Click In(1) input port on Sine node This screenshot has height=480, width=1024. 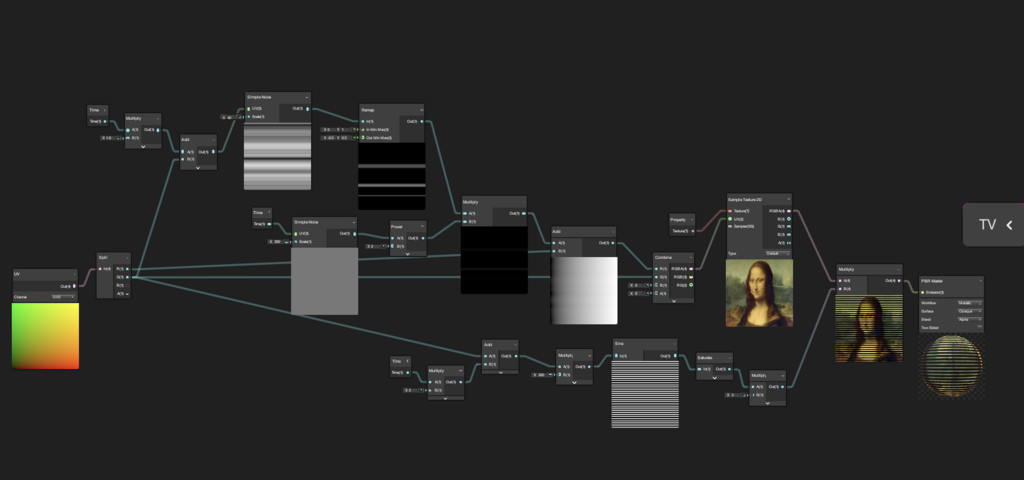616,356
